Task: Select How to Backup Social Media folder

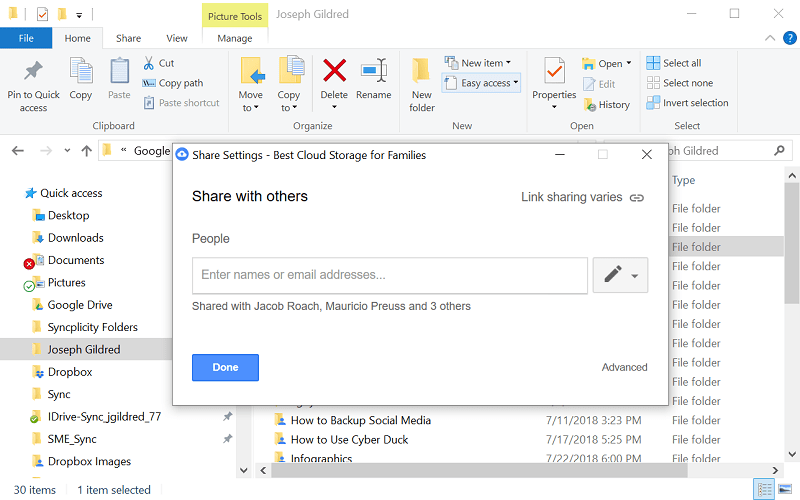Action: (x=360, y=420)
